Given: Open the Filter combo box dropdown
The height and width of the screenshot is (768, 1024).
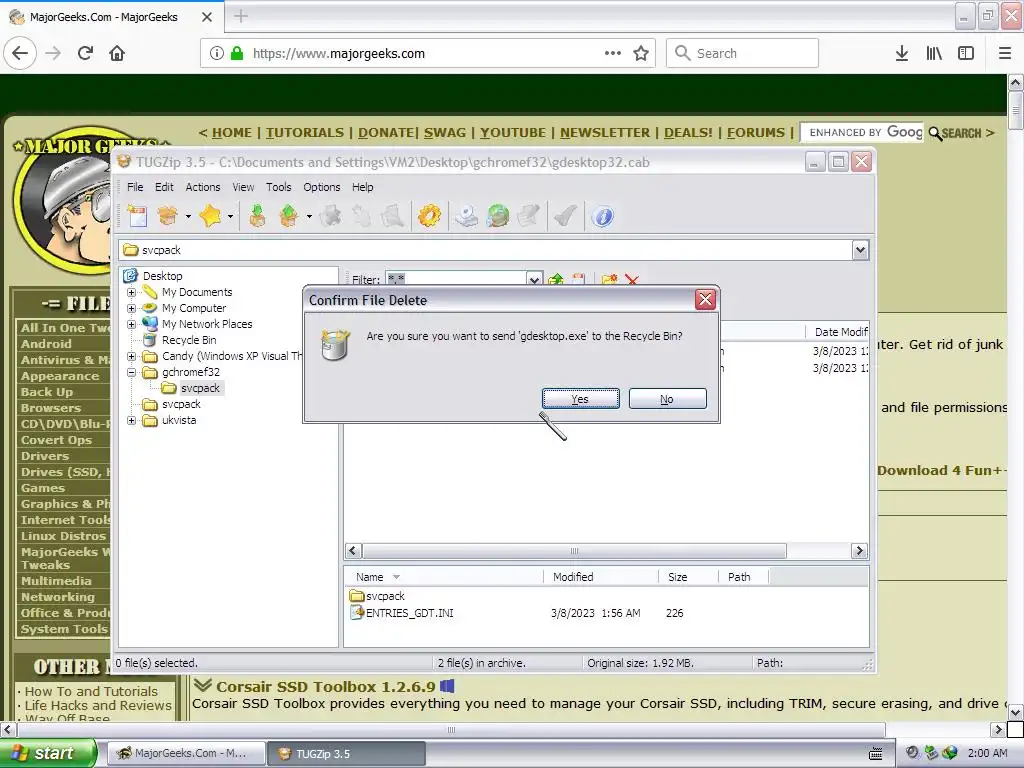Looking at the screenshot, I should (535, 280).
